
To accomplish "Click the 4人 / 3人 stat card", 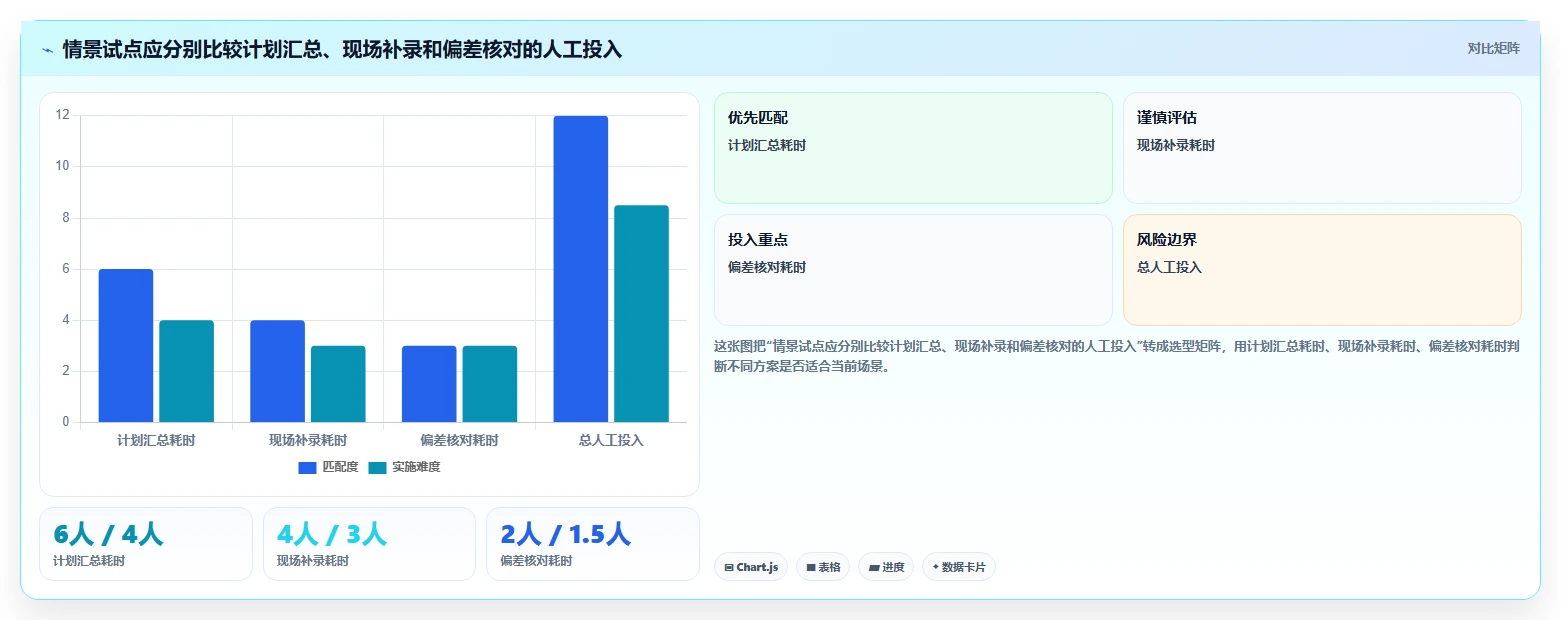I will [369, 544].
